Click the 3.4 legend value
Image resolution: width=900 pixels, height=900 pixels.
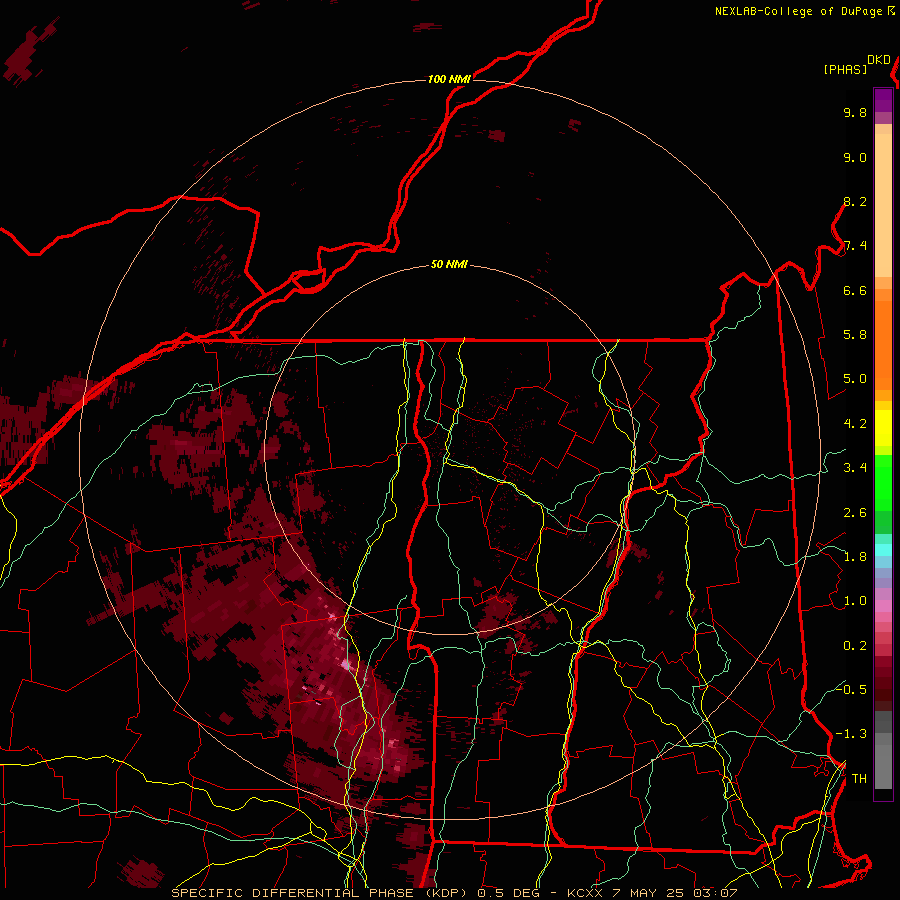[855, 468]
